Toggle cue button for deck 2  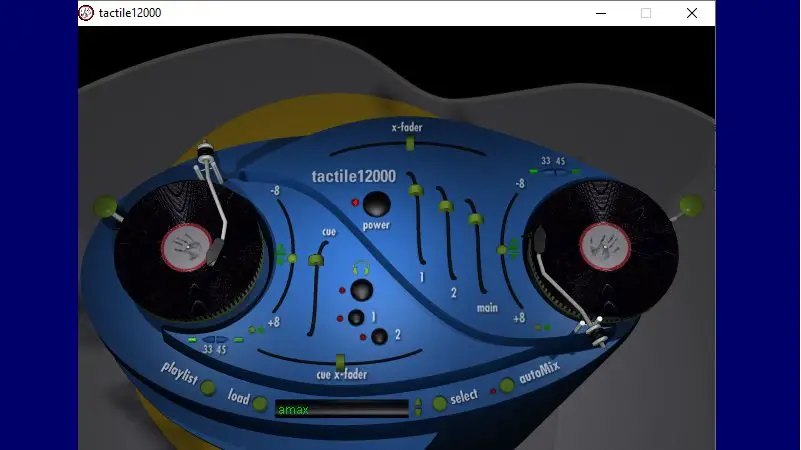coord(379,337)
